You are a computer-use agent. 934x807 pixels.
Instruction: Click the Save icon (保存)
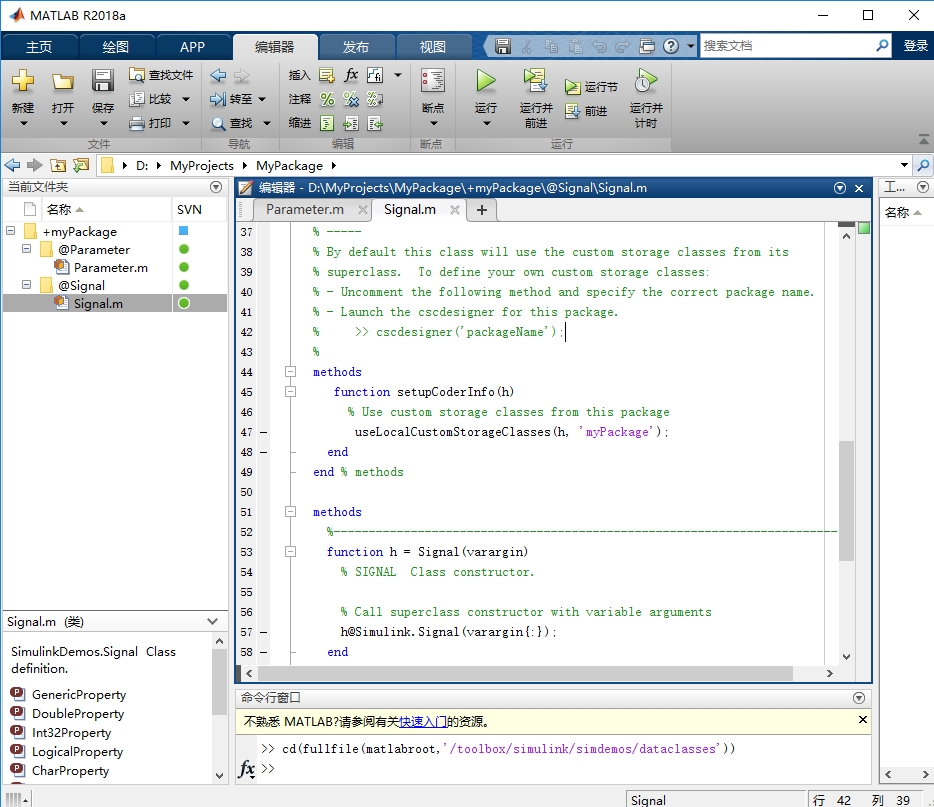pos(102,82)
